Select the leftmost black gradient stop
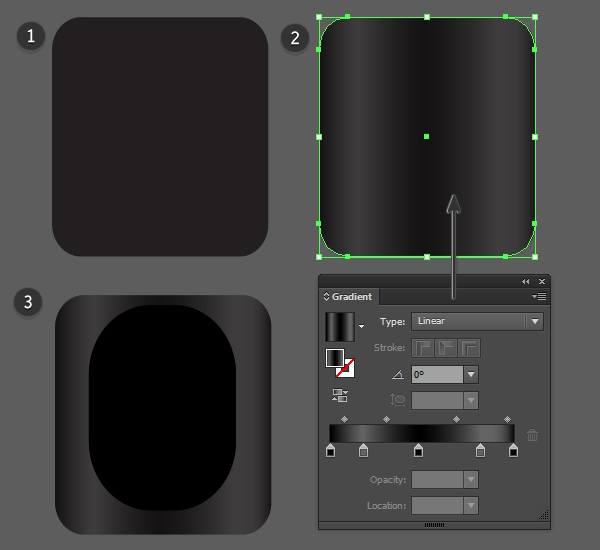This screenshot has width=600, height=550. tap(331, 450)
